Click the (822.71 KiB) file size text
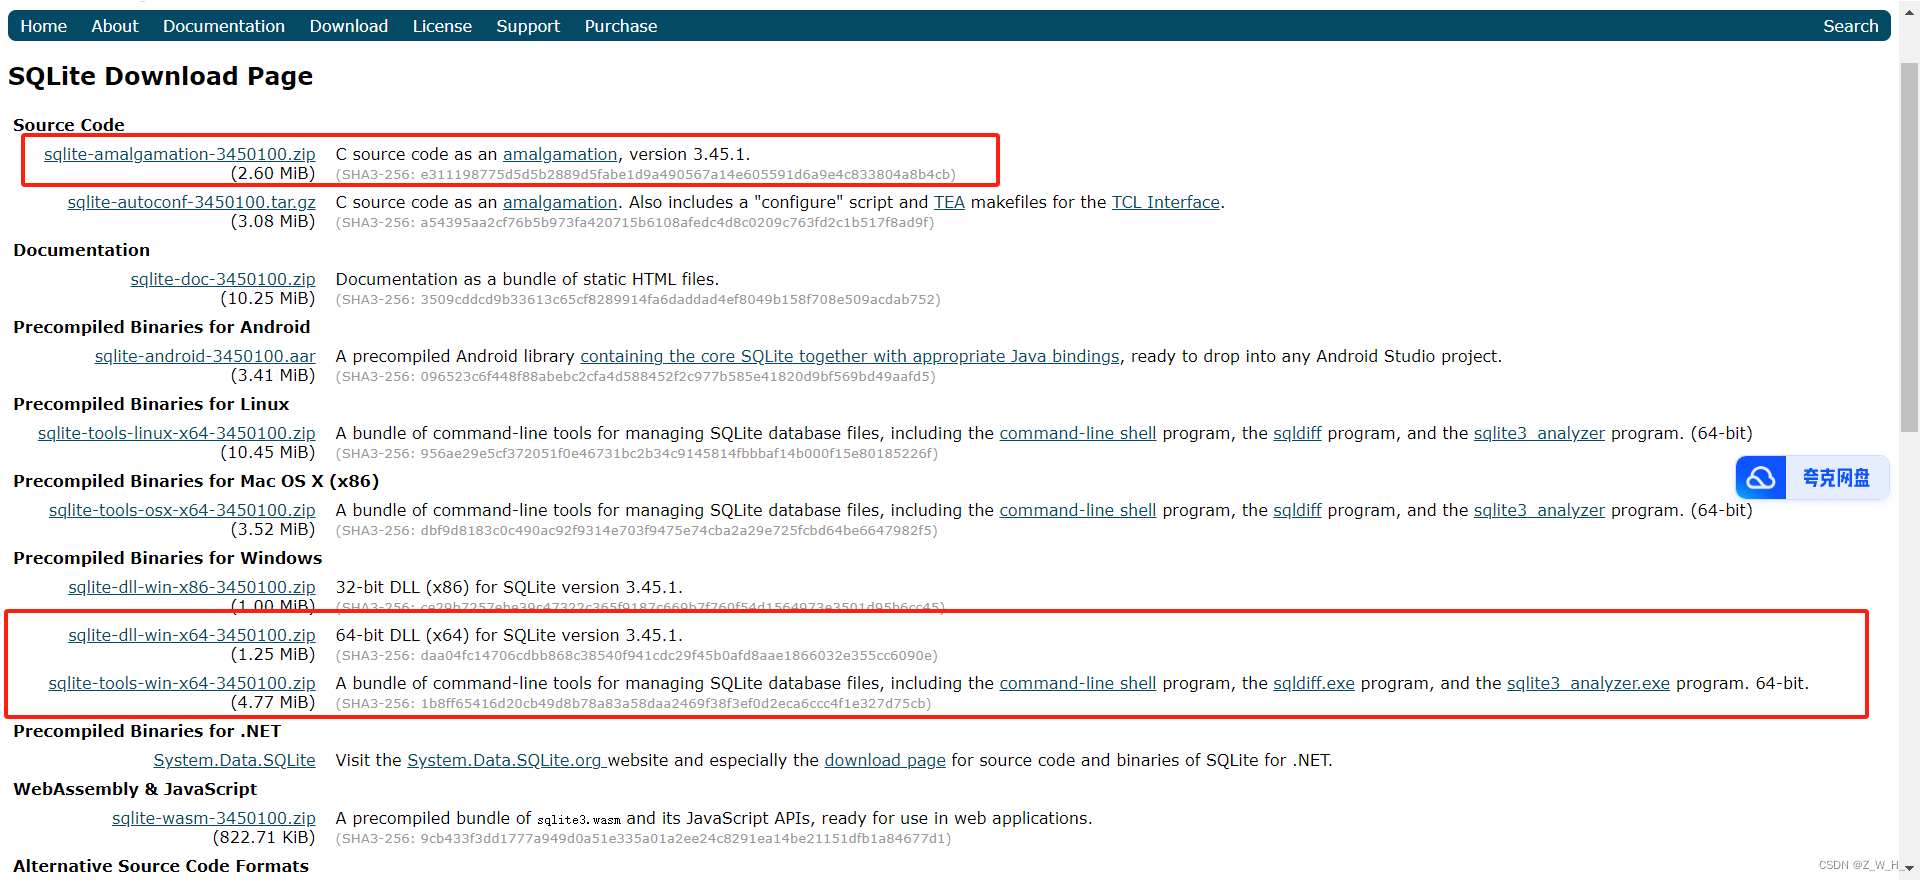Image resolution: width=1920 pixels, height=880 pixels. click(x=264, y=837)
